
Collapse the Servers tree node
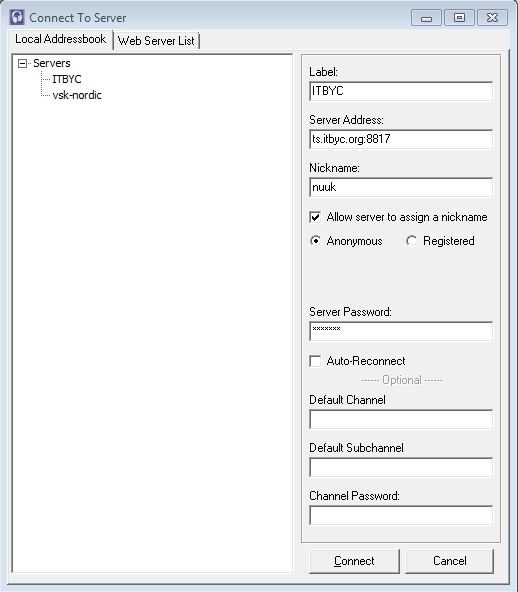22,63
